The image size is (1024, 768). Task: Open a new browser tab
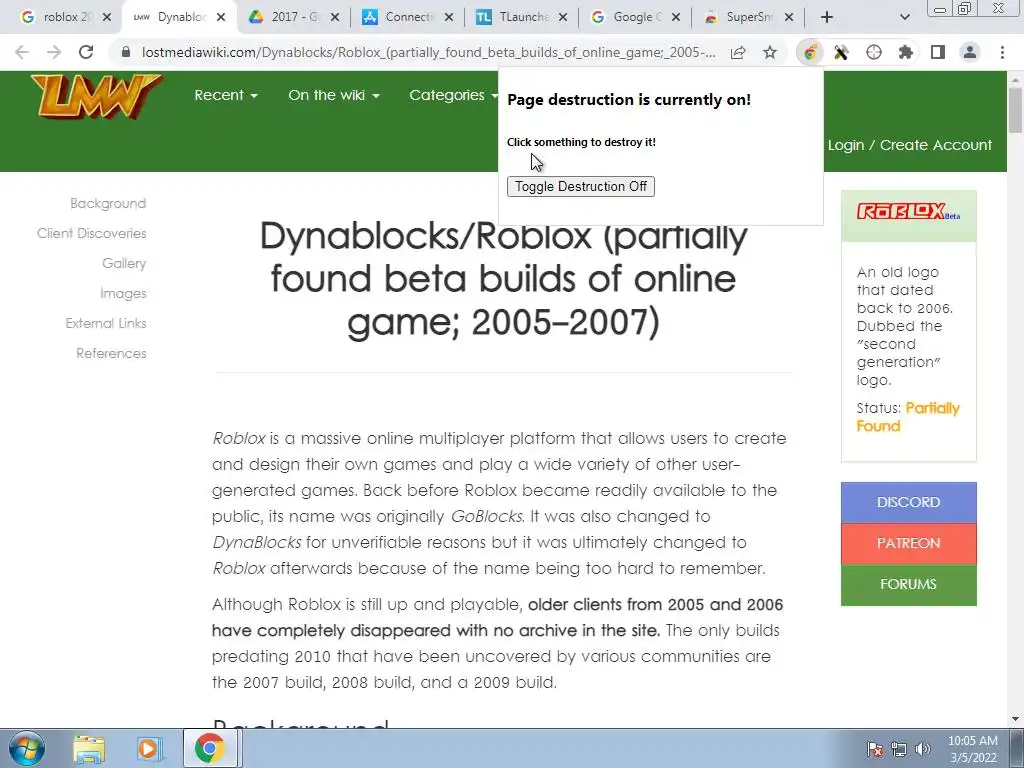coord(827,18)
